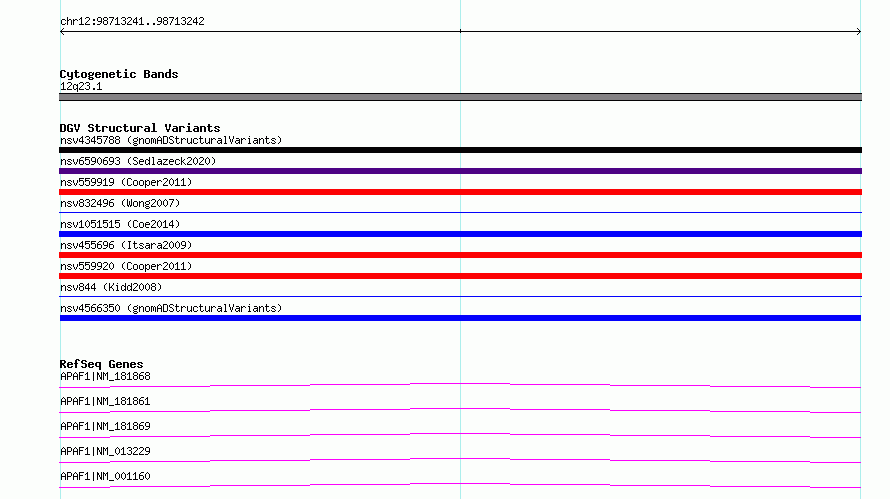Open the APAF1|NM_013229 transcript label
Image resolution: width=890 pixels, height=499 pixels.
(x=105, y=451)
